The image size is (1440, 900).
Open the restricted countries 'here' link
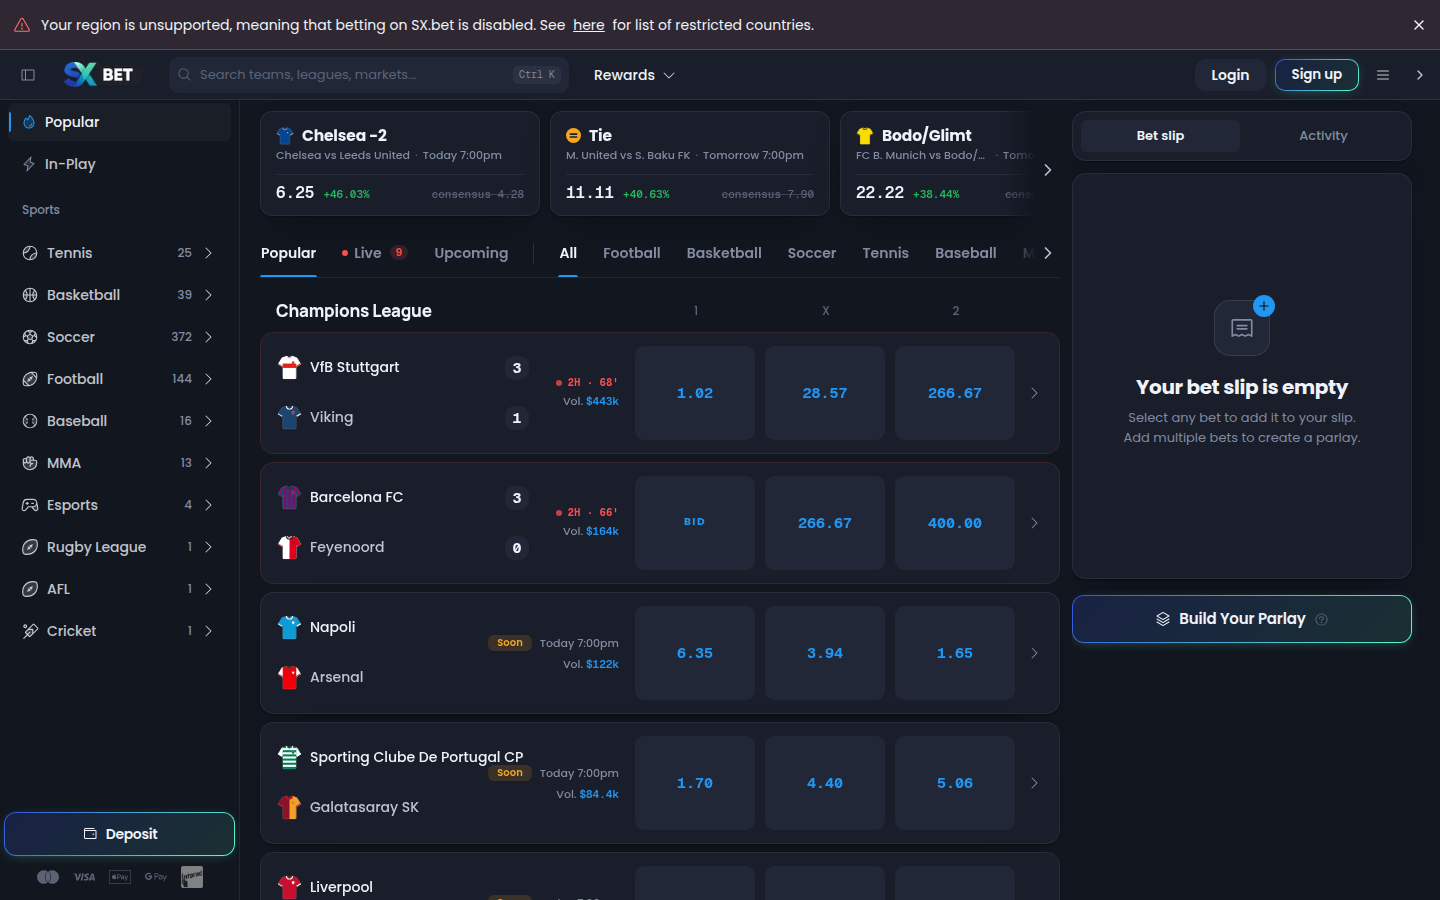[589, 25]
